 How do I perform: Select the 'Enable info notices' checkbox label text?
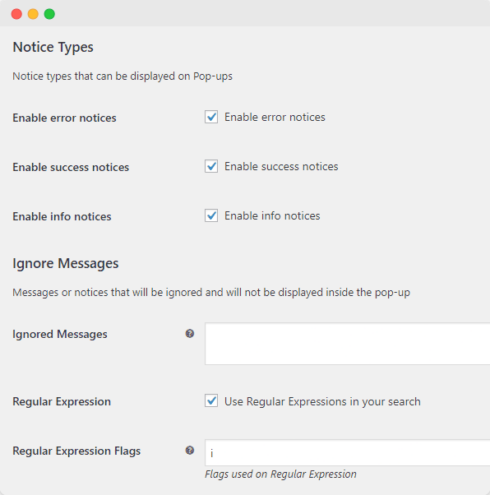click(x=272, y=216)
